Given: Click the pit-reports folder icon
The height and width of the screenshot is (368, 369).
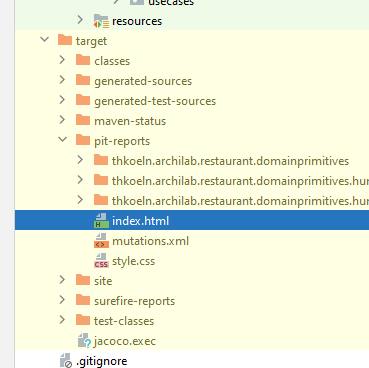Looking at the screenshot, I should [x=83, y=140].
